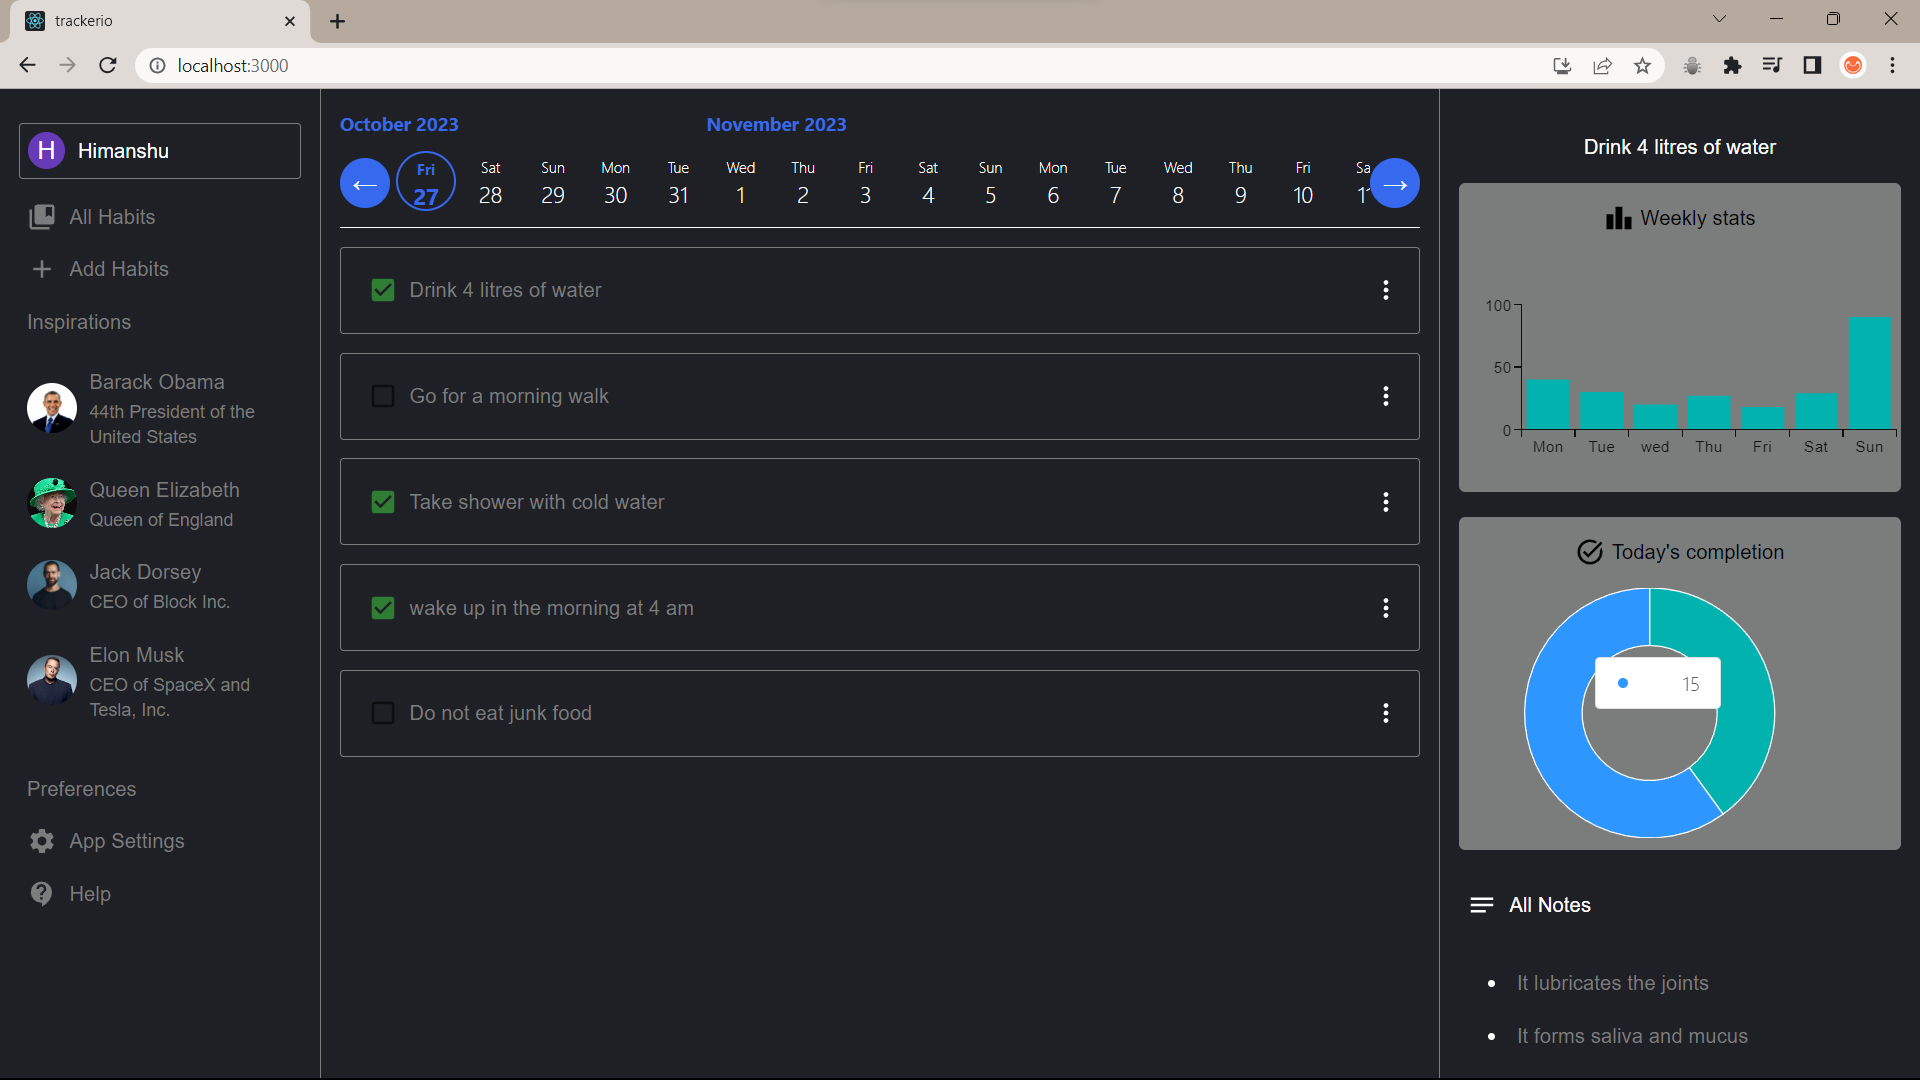Expand options for Go for a morning walk
Screen dimensions: 1920x1080
[x=1385, y=396]
